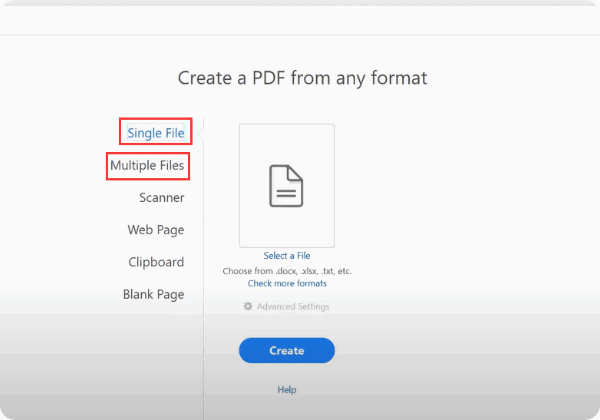
Task: Click the blue Create button
Action: pyautogui.click(x=287, y=350)
